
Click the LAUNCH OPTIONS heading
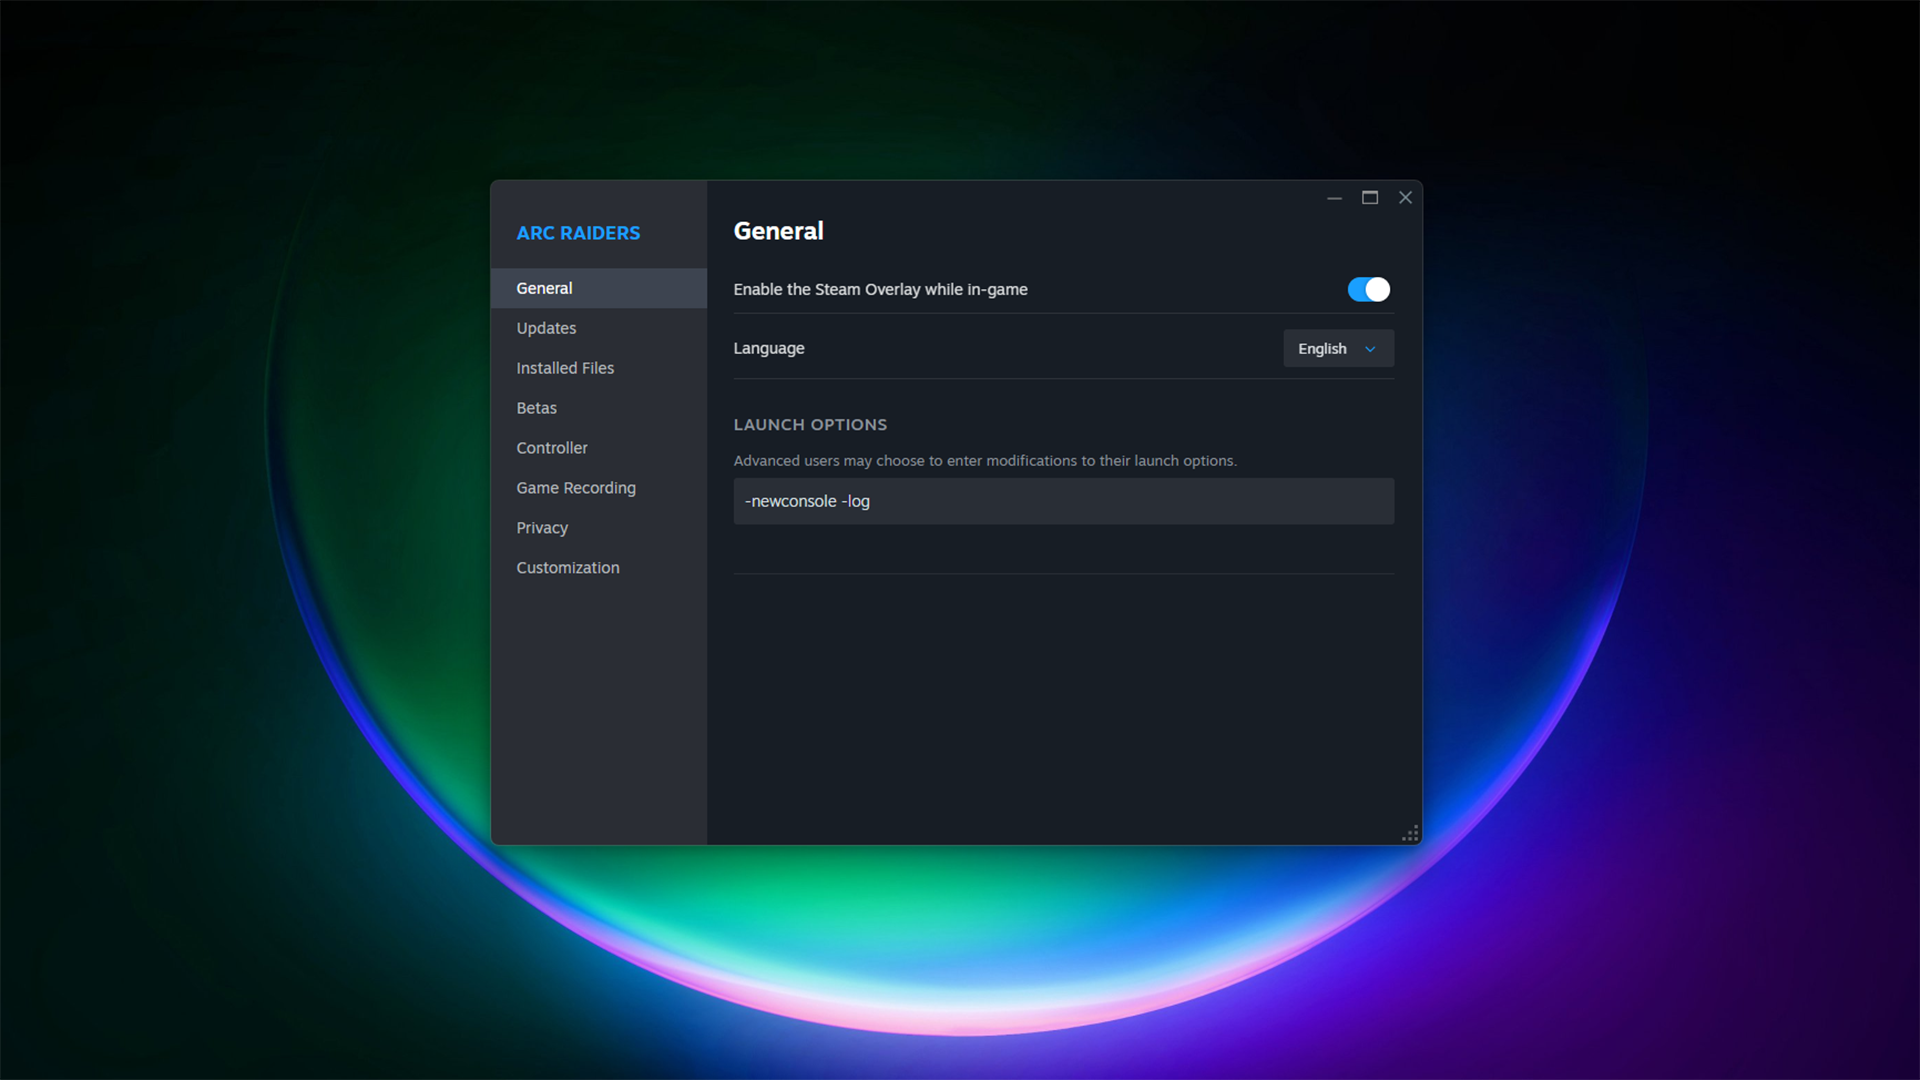coord(810,425)
